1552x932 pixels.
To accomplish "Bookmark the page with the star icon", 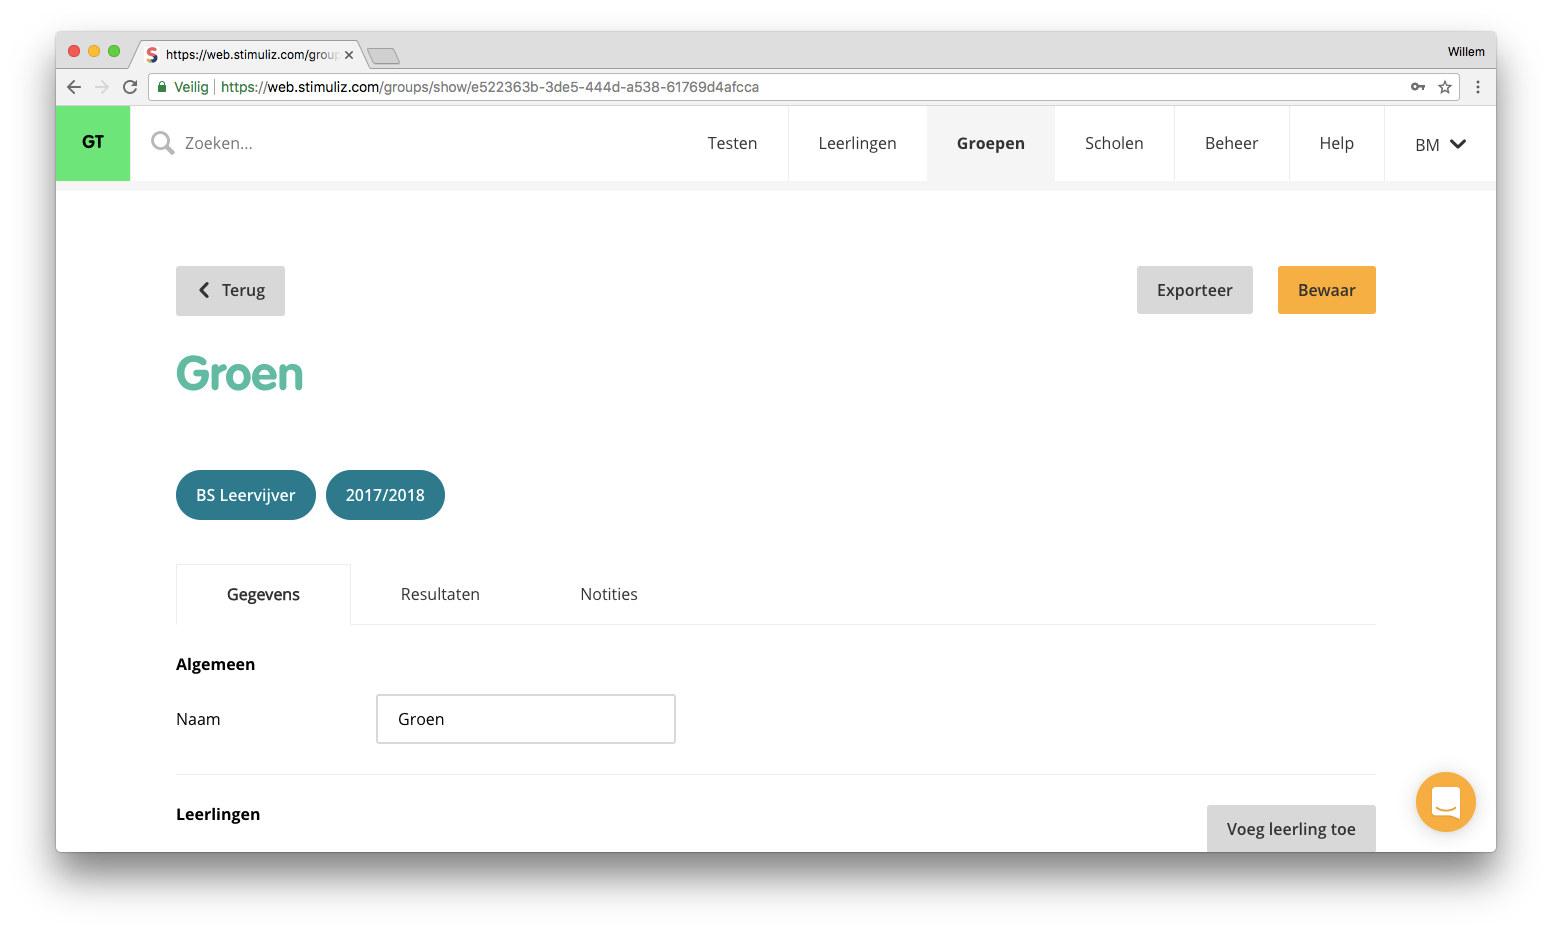I will (x=1445, y=87).
